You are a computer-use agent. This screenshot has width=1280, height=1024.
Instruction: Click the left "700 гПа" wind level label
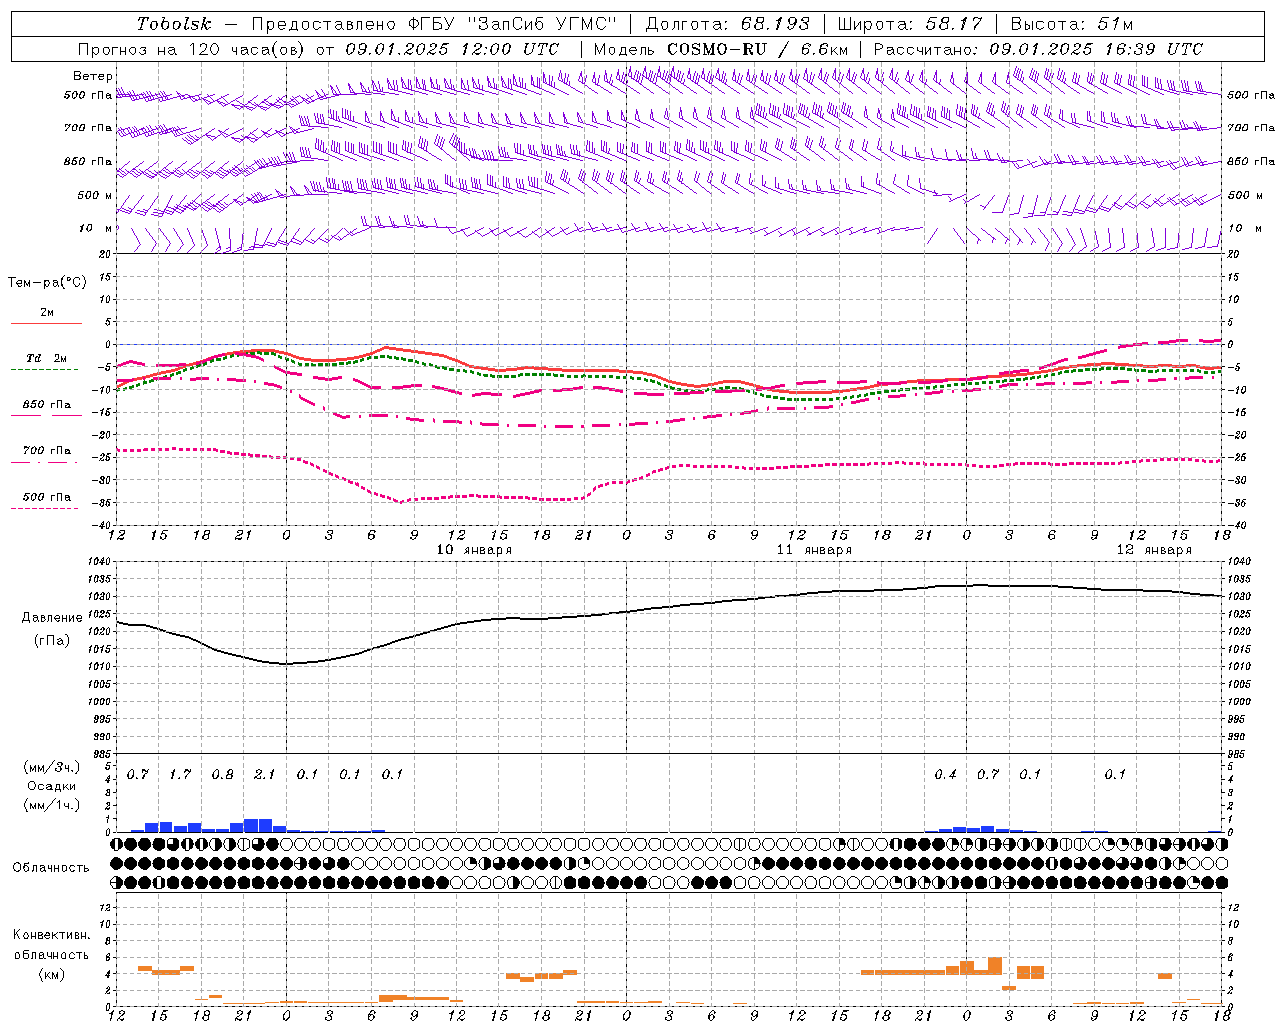point(88,128)
